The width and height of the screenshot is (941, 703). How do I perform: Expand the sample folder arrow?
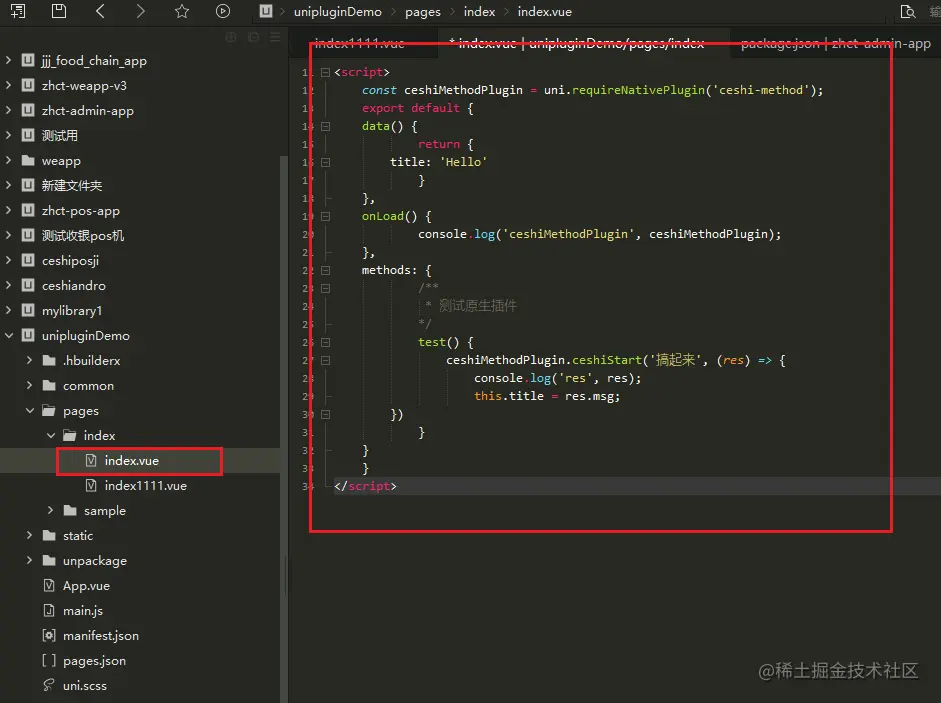[x=50, y=510]
